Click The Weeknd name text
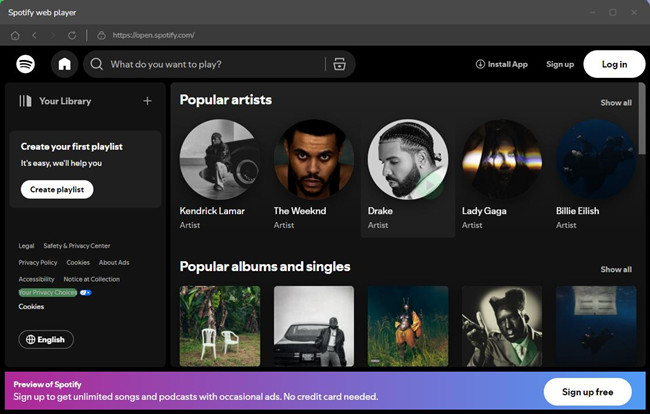Image resolution: width=650 pixels, height=414 pixels. pos(300,211)
